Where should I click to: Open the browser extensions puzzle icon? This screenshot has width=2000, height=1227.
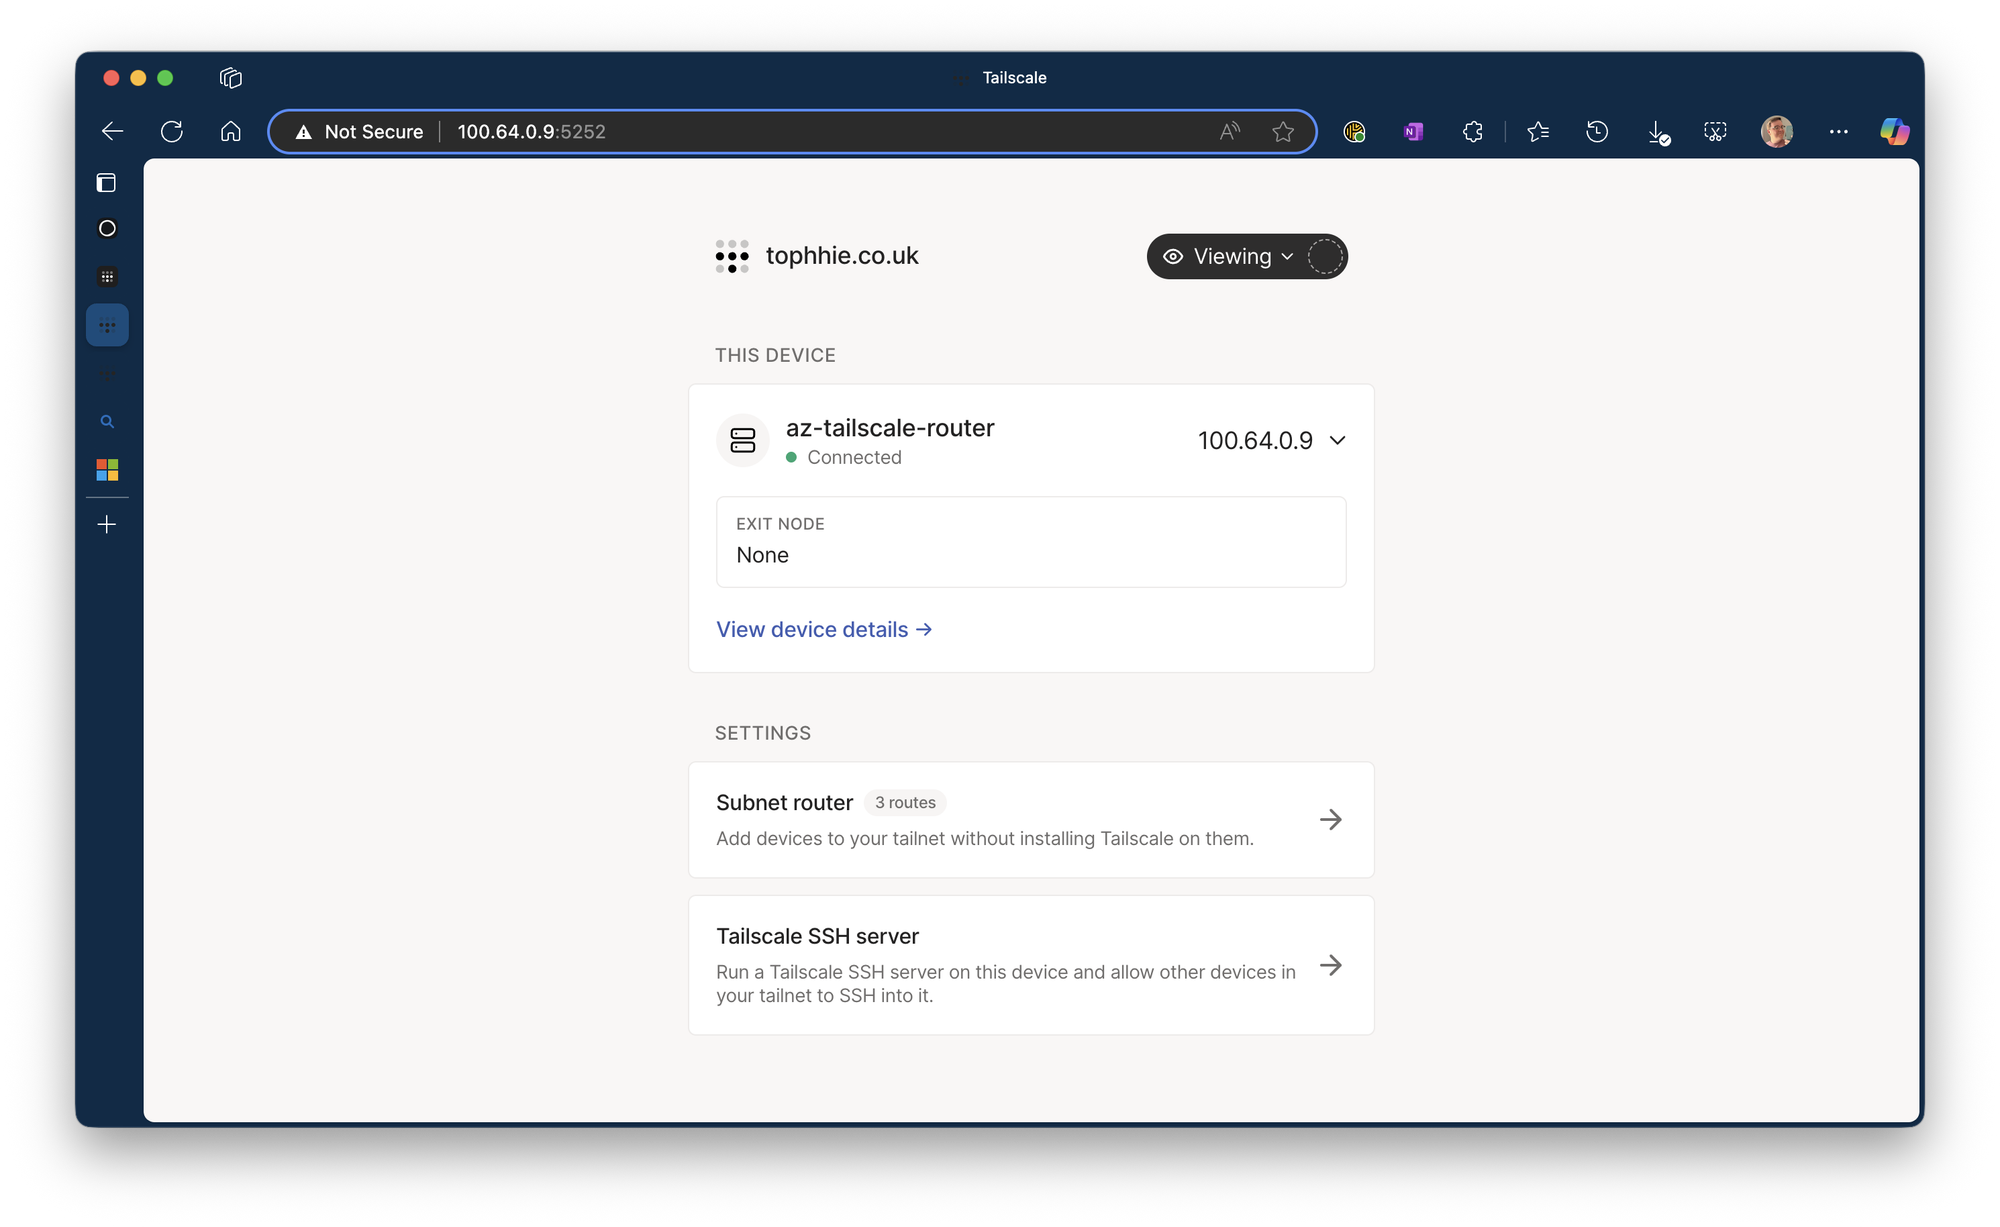pyautogui.click(x=1472, y=131)
